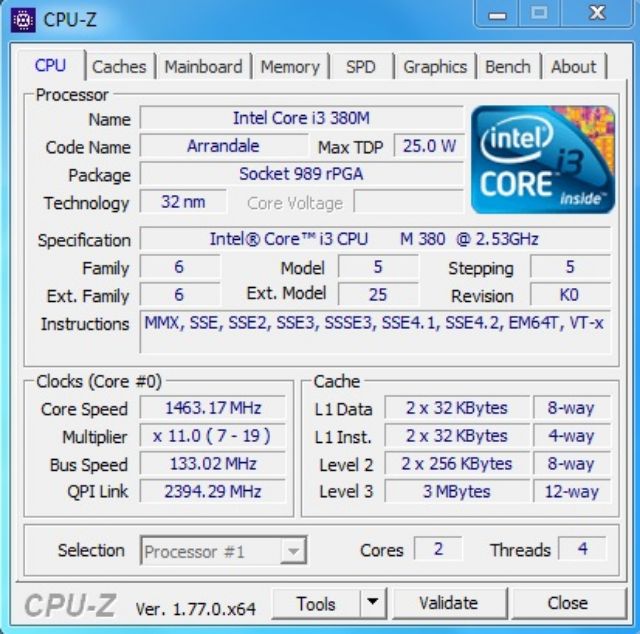This screenshot has height=634, width=640.
Task: Select the CPU tab
Action: coord(50,65)
